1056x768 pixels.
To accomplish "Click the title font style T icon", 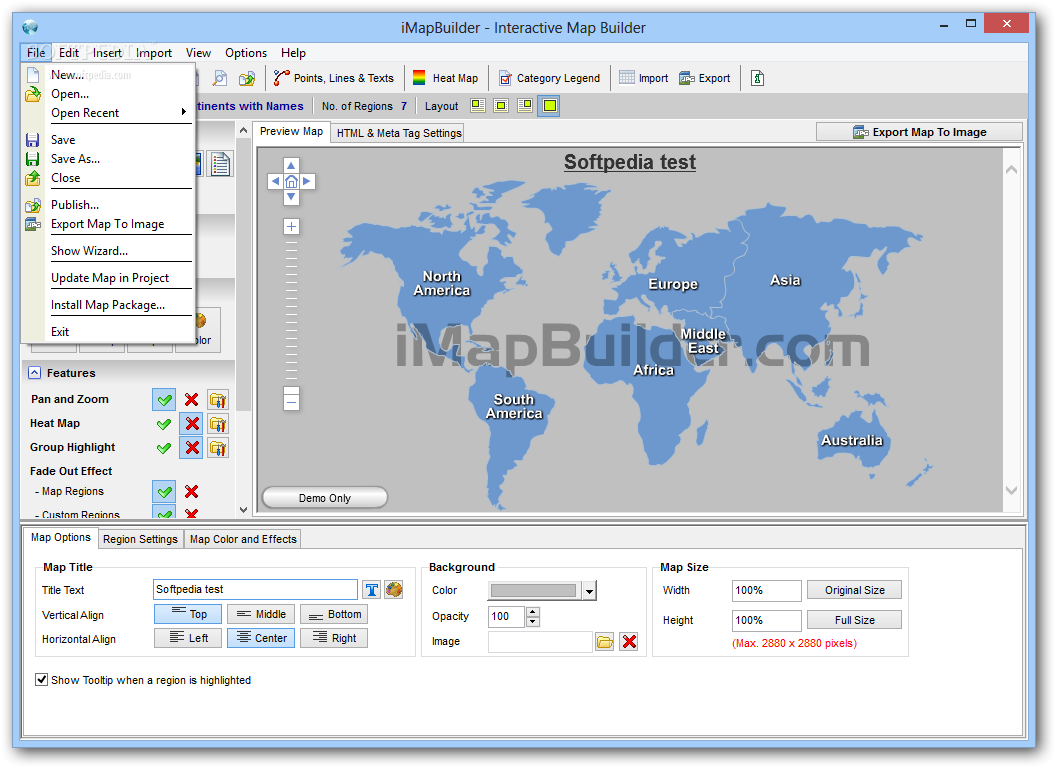I will (x=372, y=590).
